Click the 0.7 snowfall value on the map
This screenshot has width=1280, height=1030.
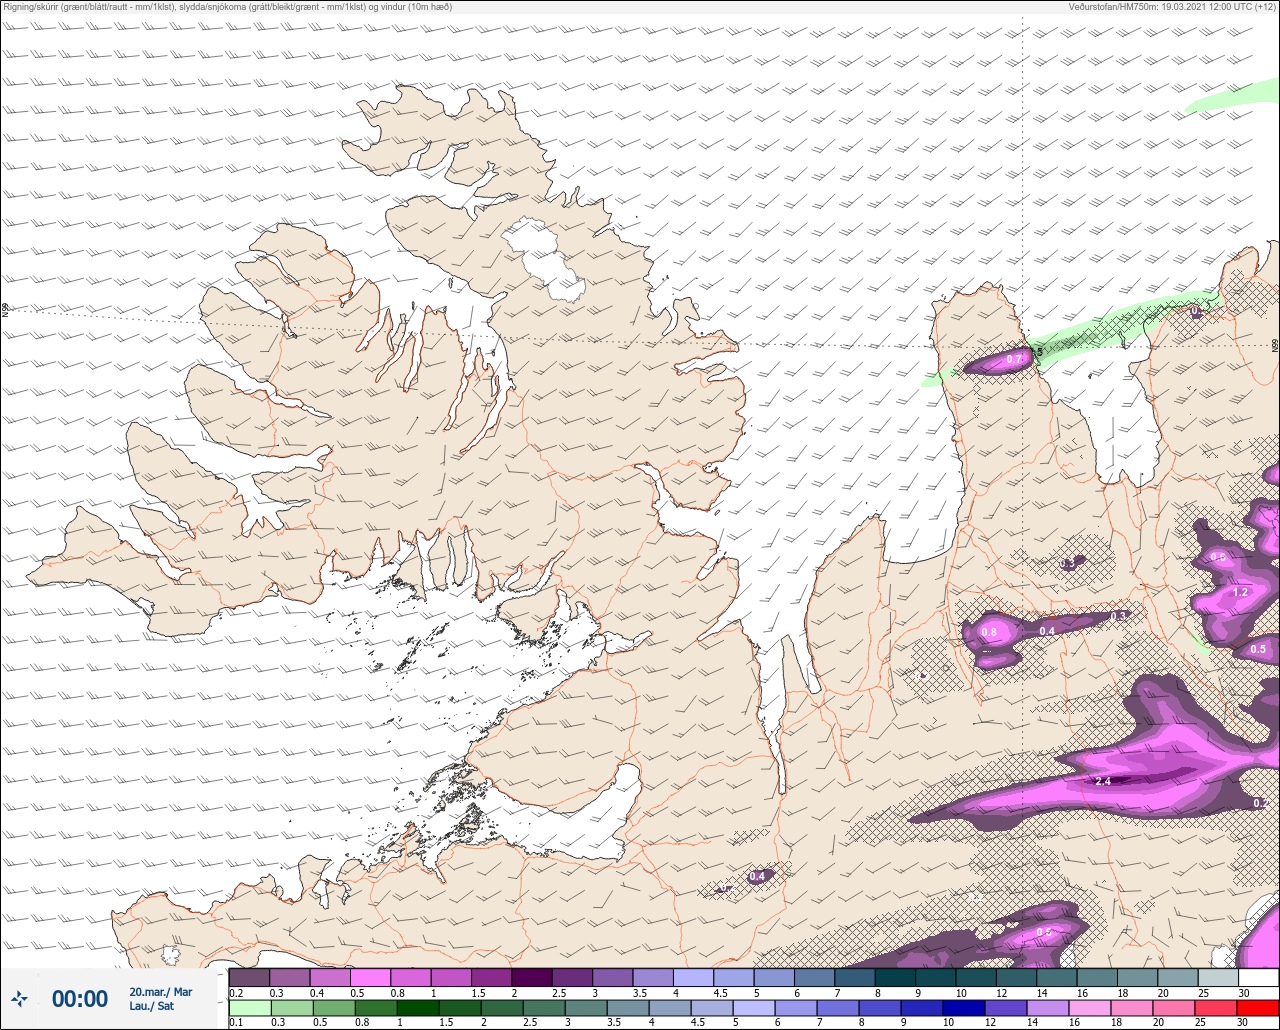1014,359
